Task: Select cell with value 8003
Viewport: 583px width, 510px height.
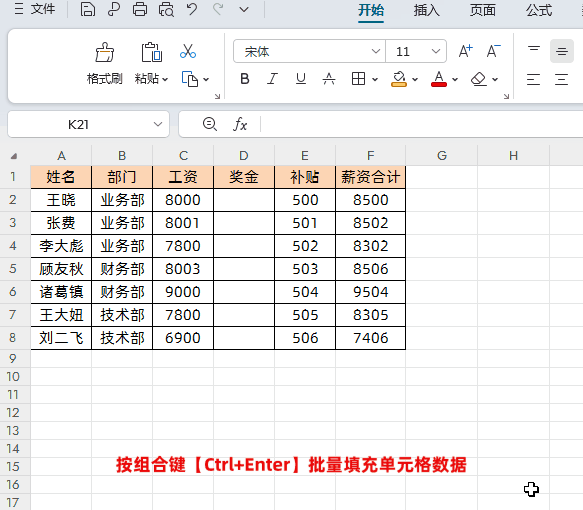Action: coord(183,269)
